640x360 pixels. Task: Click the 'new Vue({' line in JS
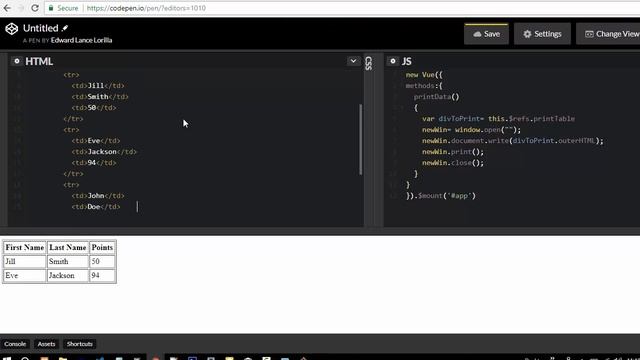pyautogui.click(x=424, y=75)
